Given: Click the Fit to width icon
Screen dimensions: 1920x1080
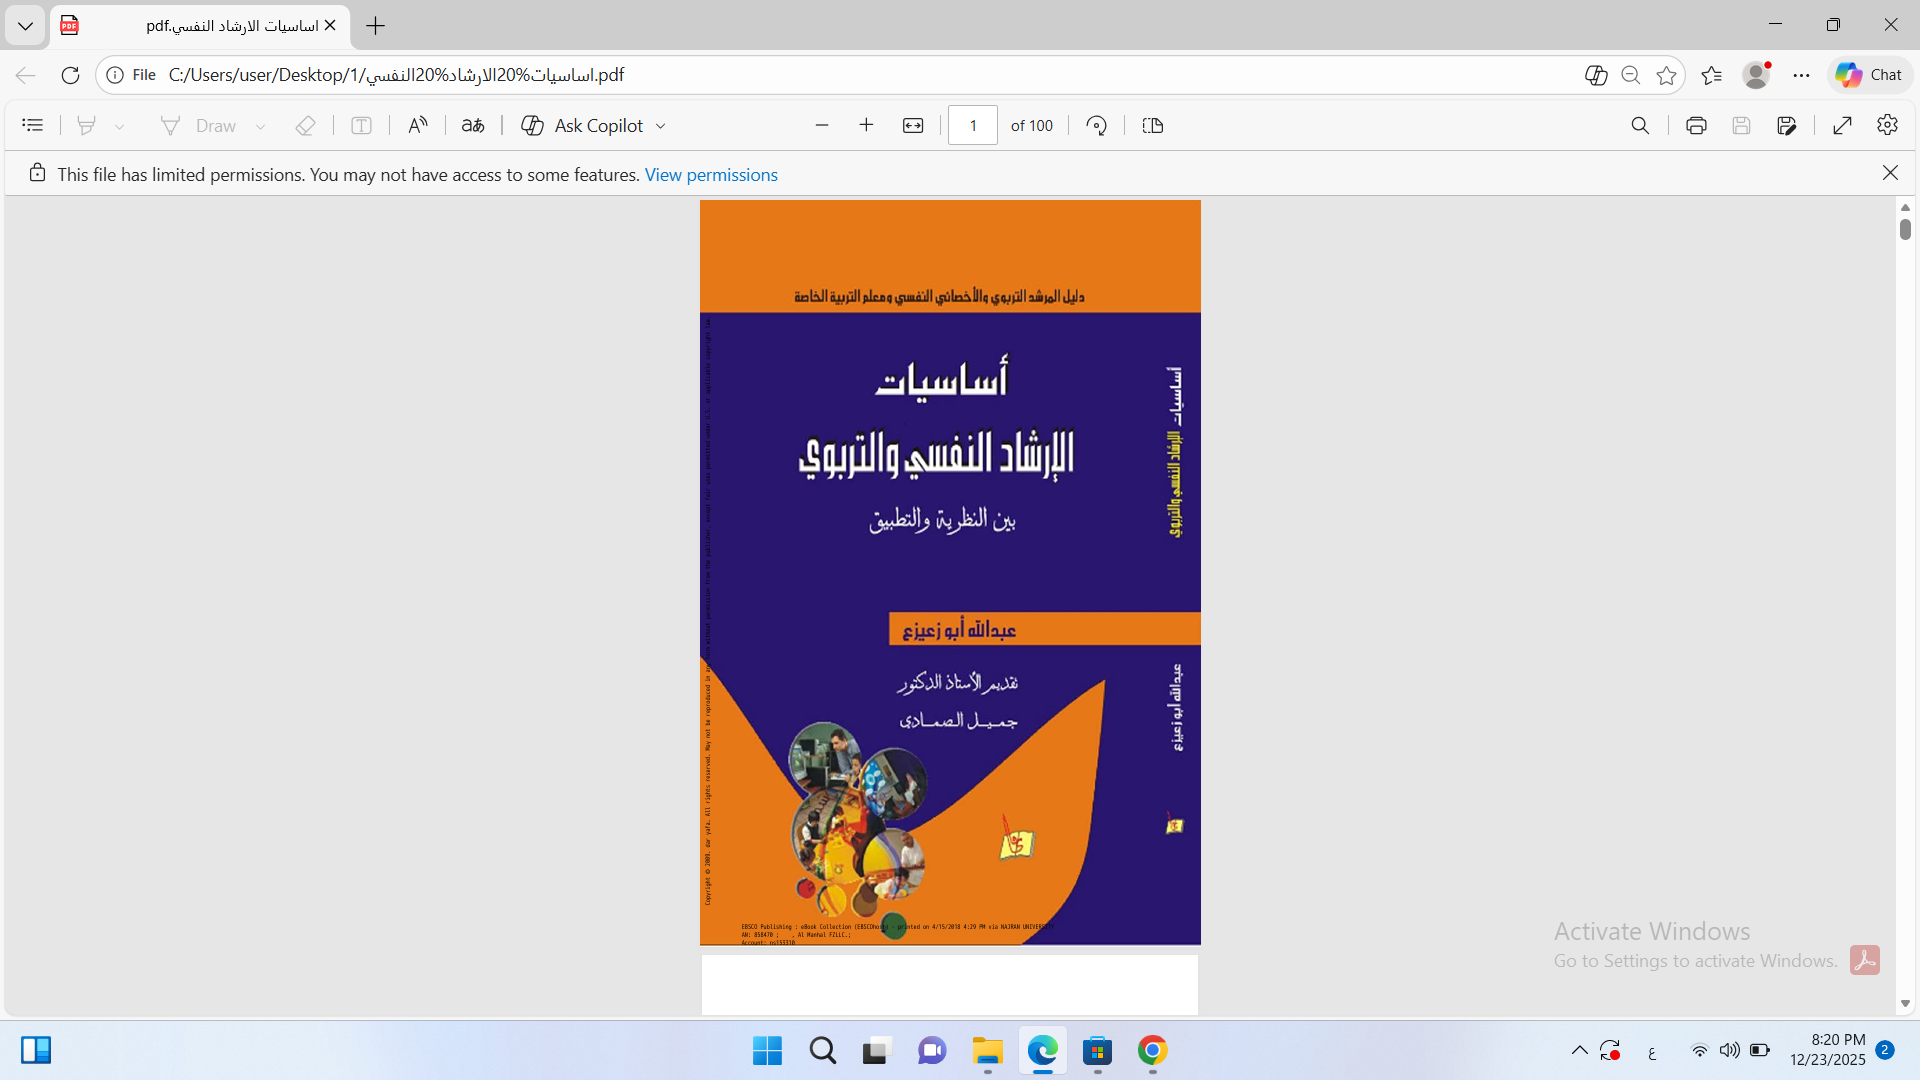Looking at the screenshot, I should 913,125.
